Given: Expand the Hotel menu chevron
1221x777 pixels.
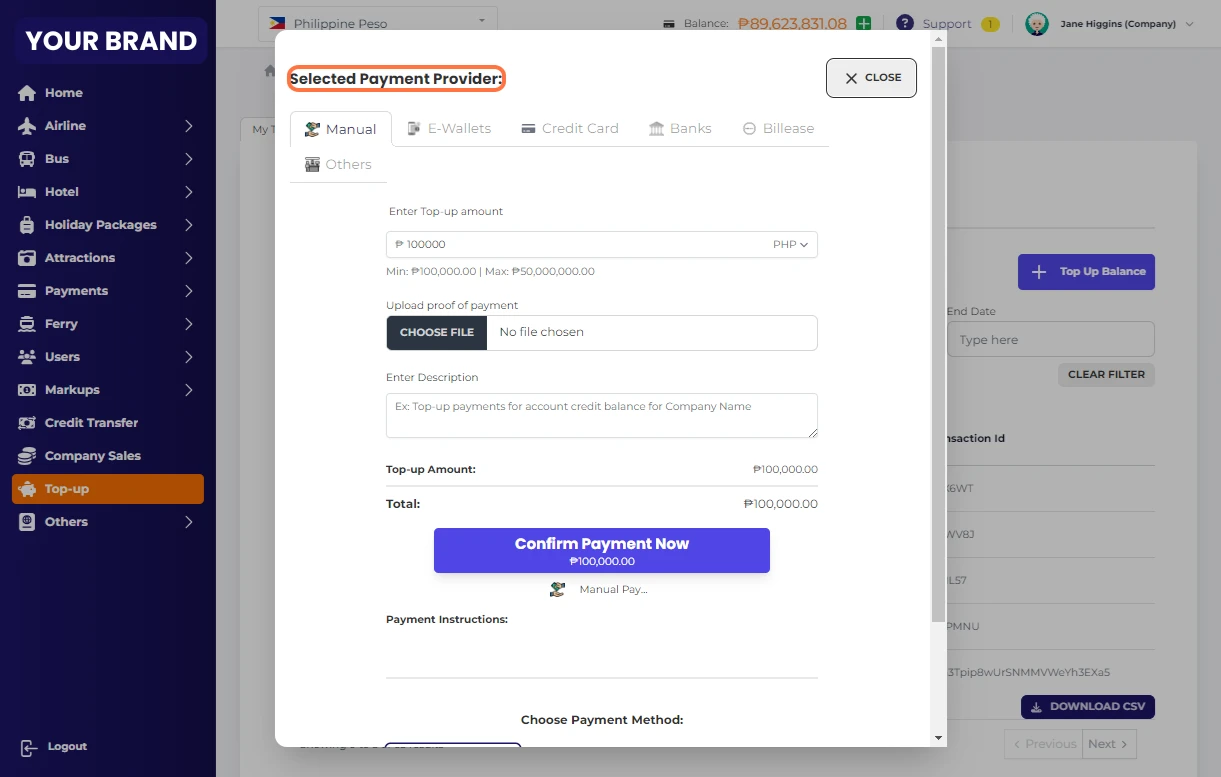Looking at the screenshot, I should pyautogui.click(x=188, y=192).
